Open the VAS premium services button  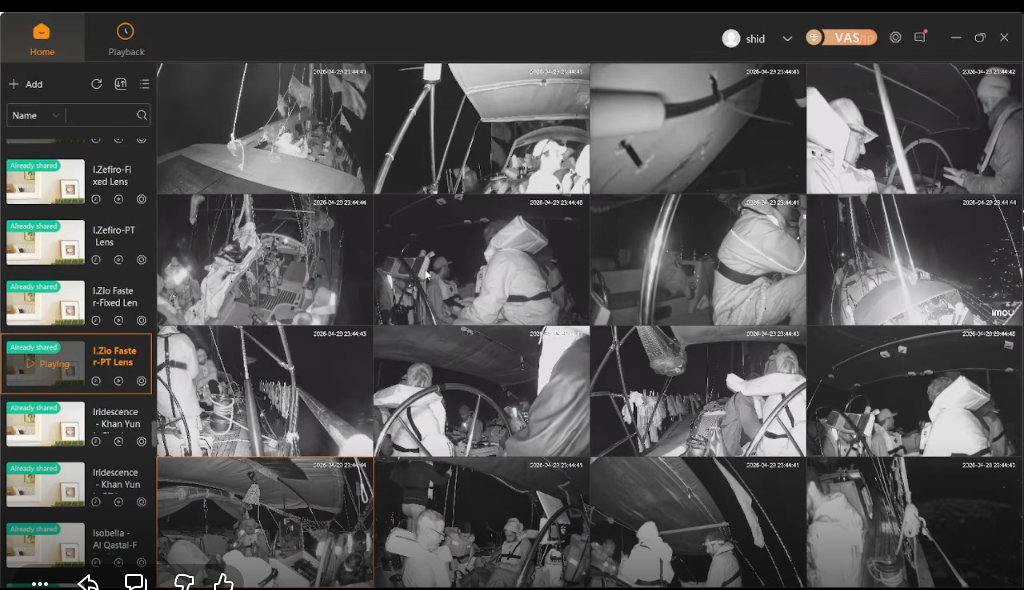click(841, 38)
